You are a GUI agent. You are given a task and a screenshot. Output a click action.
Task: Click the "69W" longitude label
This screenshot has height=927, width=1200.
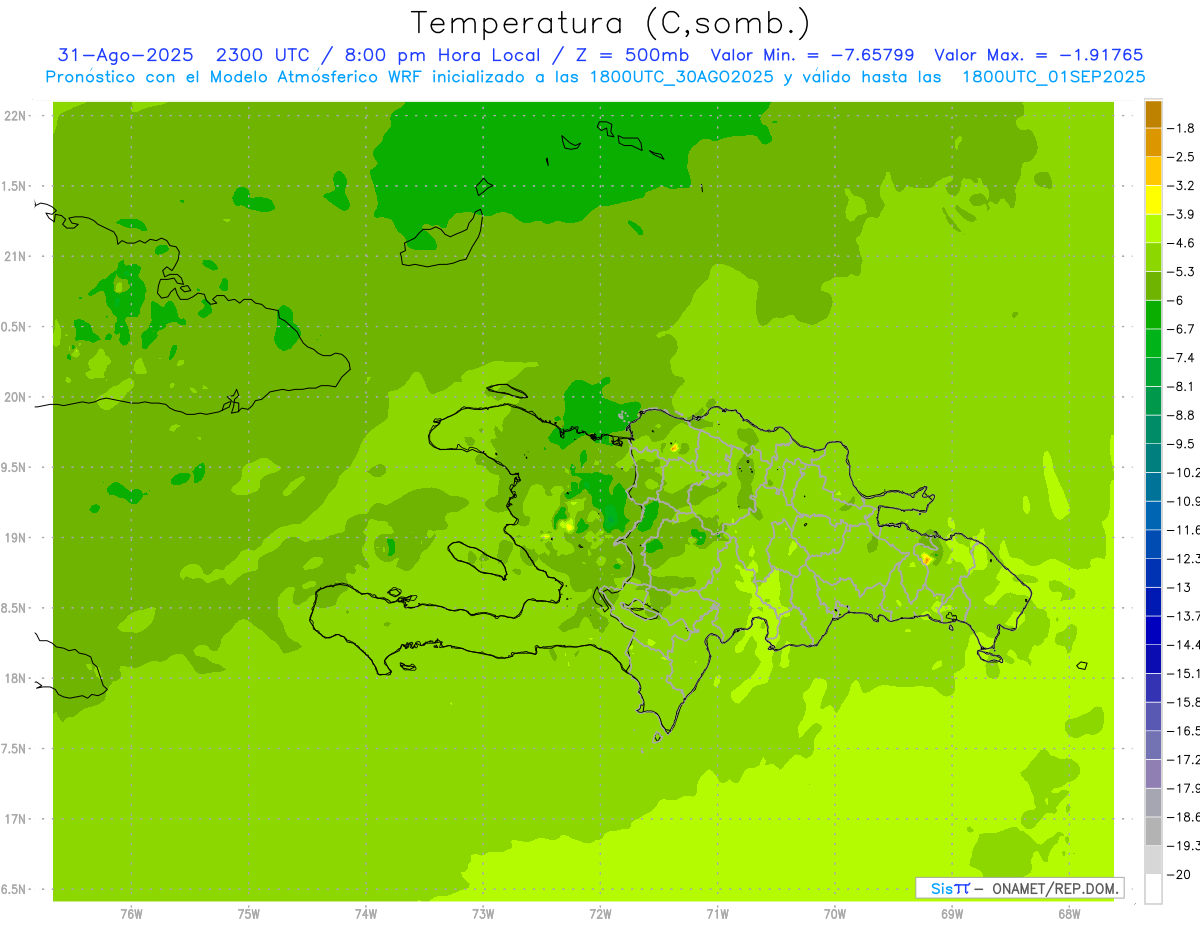[x=952, y=914]
